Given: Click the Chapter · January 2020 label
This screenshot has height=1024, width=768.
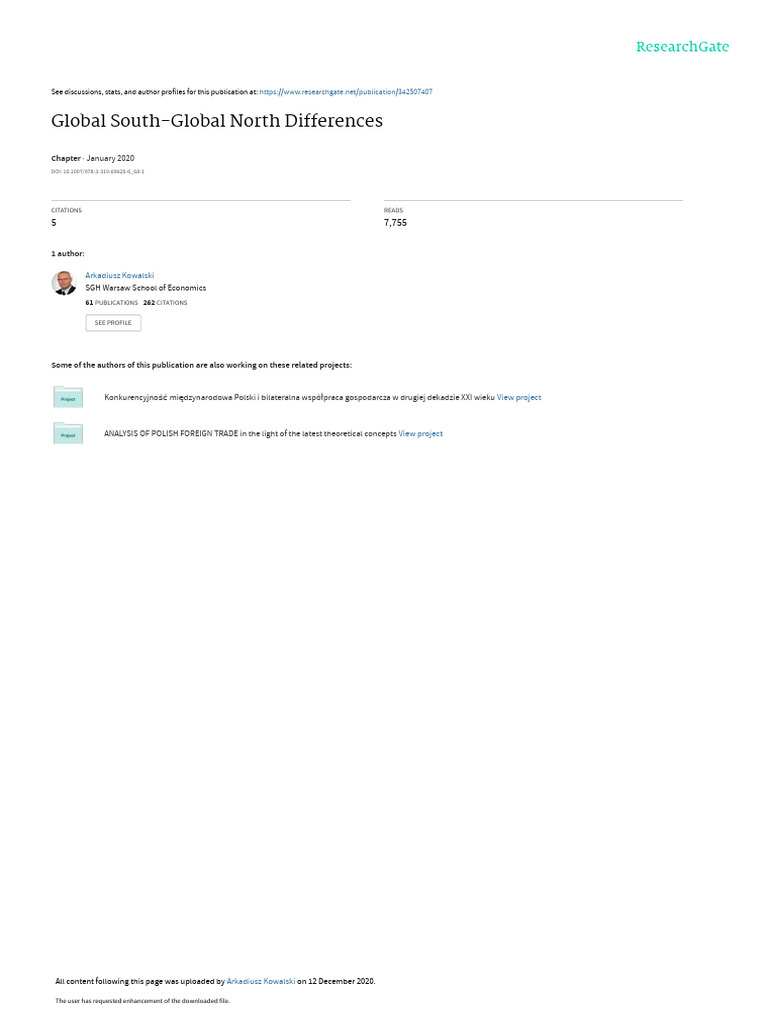Looking at the screenshot, I should pyautogui.click(x=93, y=158).
